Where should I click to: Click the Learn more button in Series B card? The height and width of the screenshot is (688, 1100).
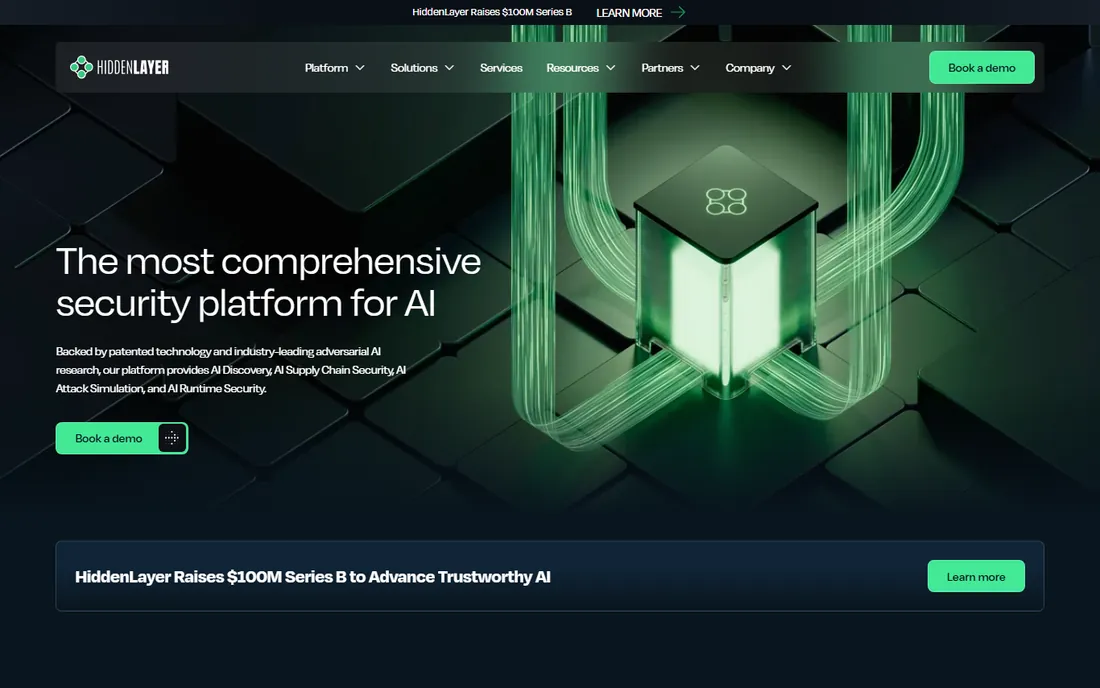click(x=976, y=576)
